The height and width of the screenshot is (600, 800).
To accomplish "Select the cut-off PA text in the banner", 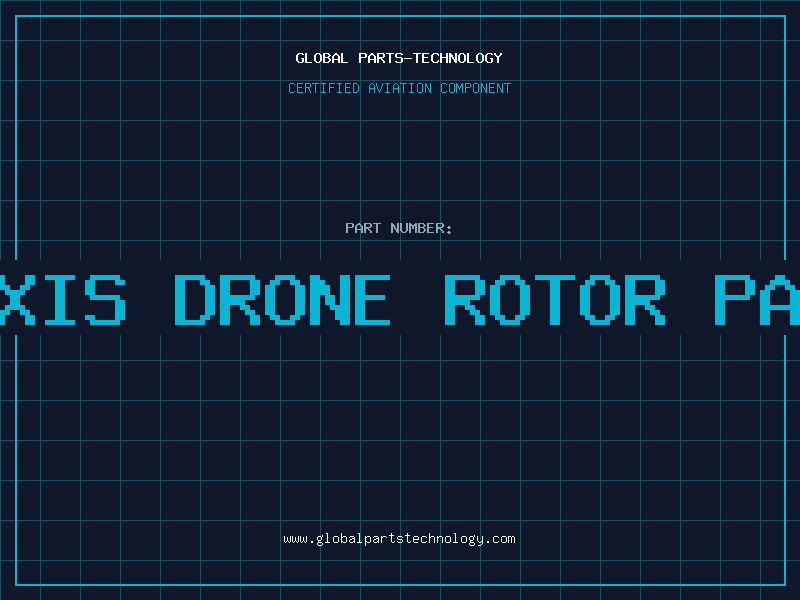I will [x=757, y=299].
